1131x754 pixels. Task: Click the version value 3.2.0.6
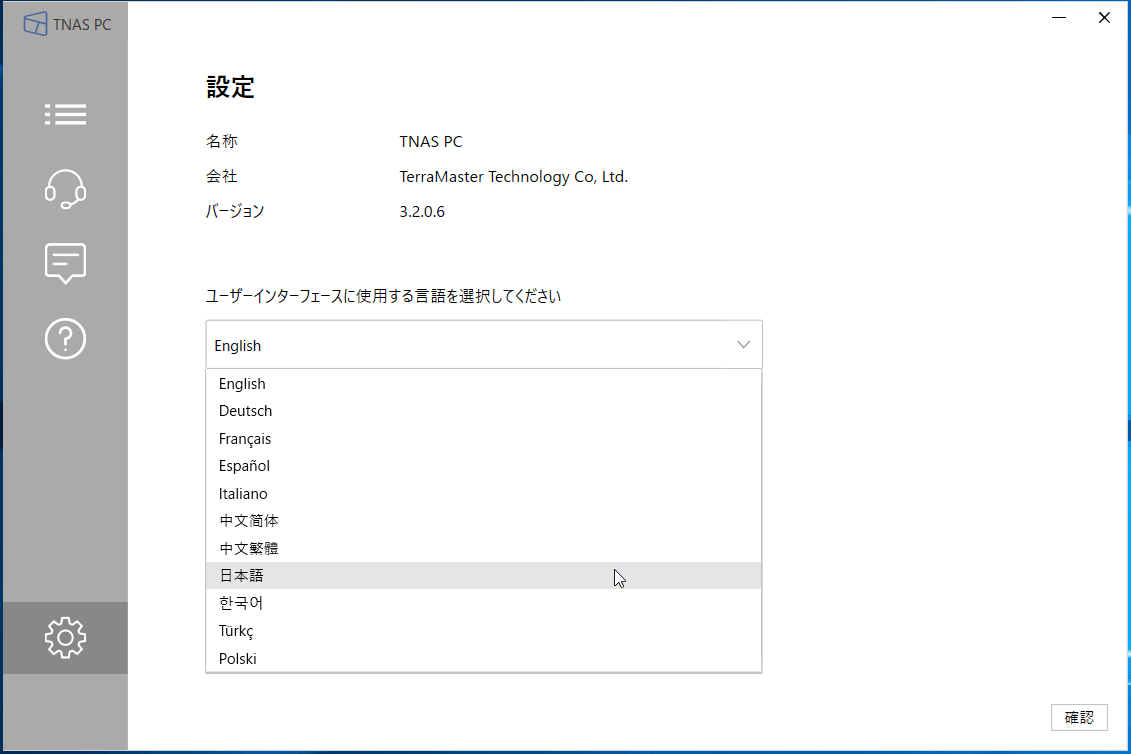(x=422, y=211)
